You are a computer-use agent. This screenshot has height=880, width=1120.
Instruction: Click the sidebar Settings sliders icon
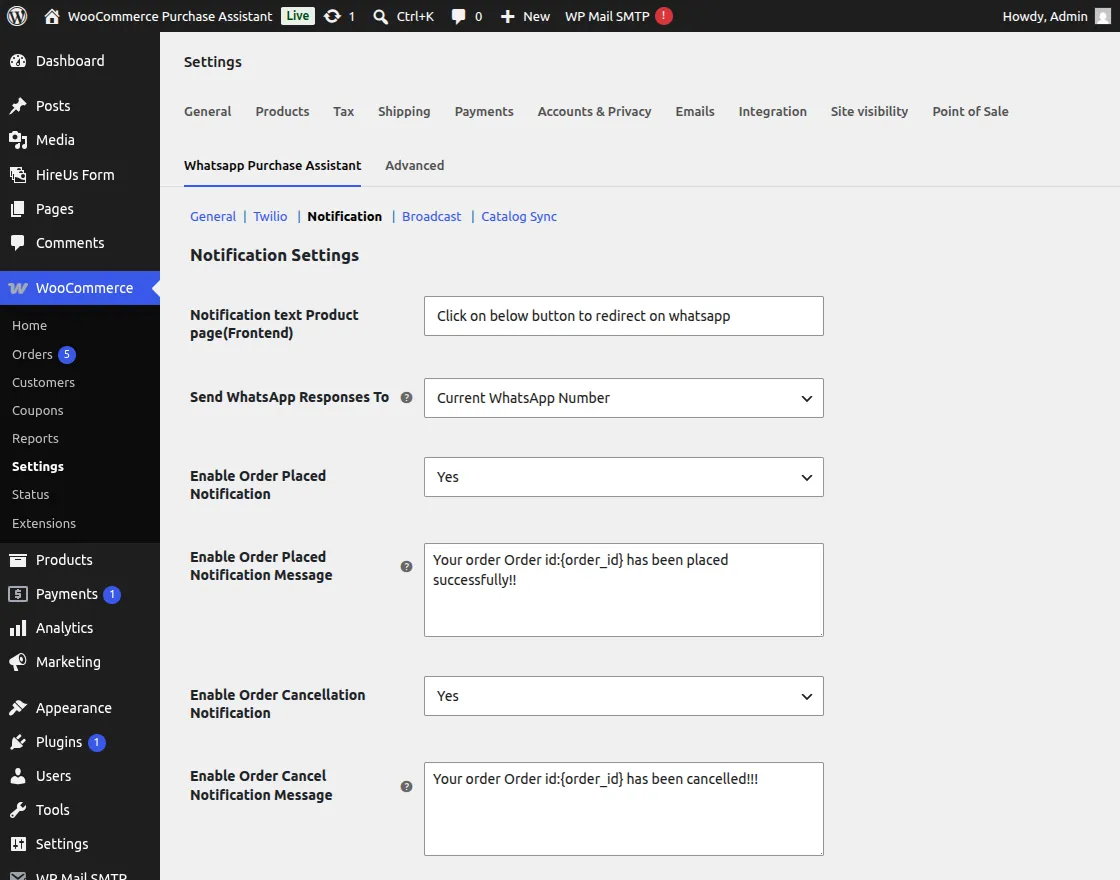18,844
